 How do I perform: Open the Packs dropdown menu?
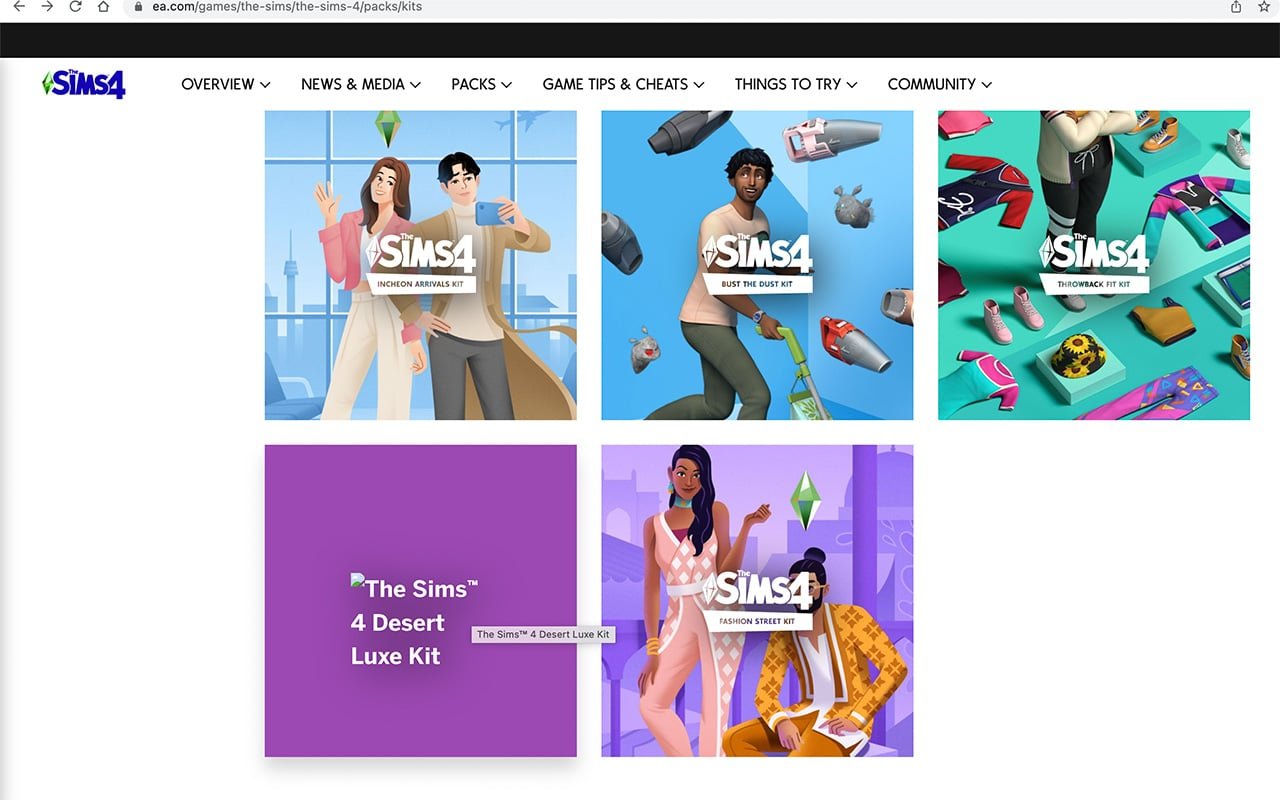(482, 84)
